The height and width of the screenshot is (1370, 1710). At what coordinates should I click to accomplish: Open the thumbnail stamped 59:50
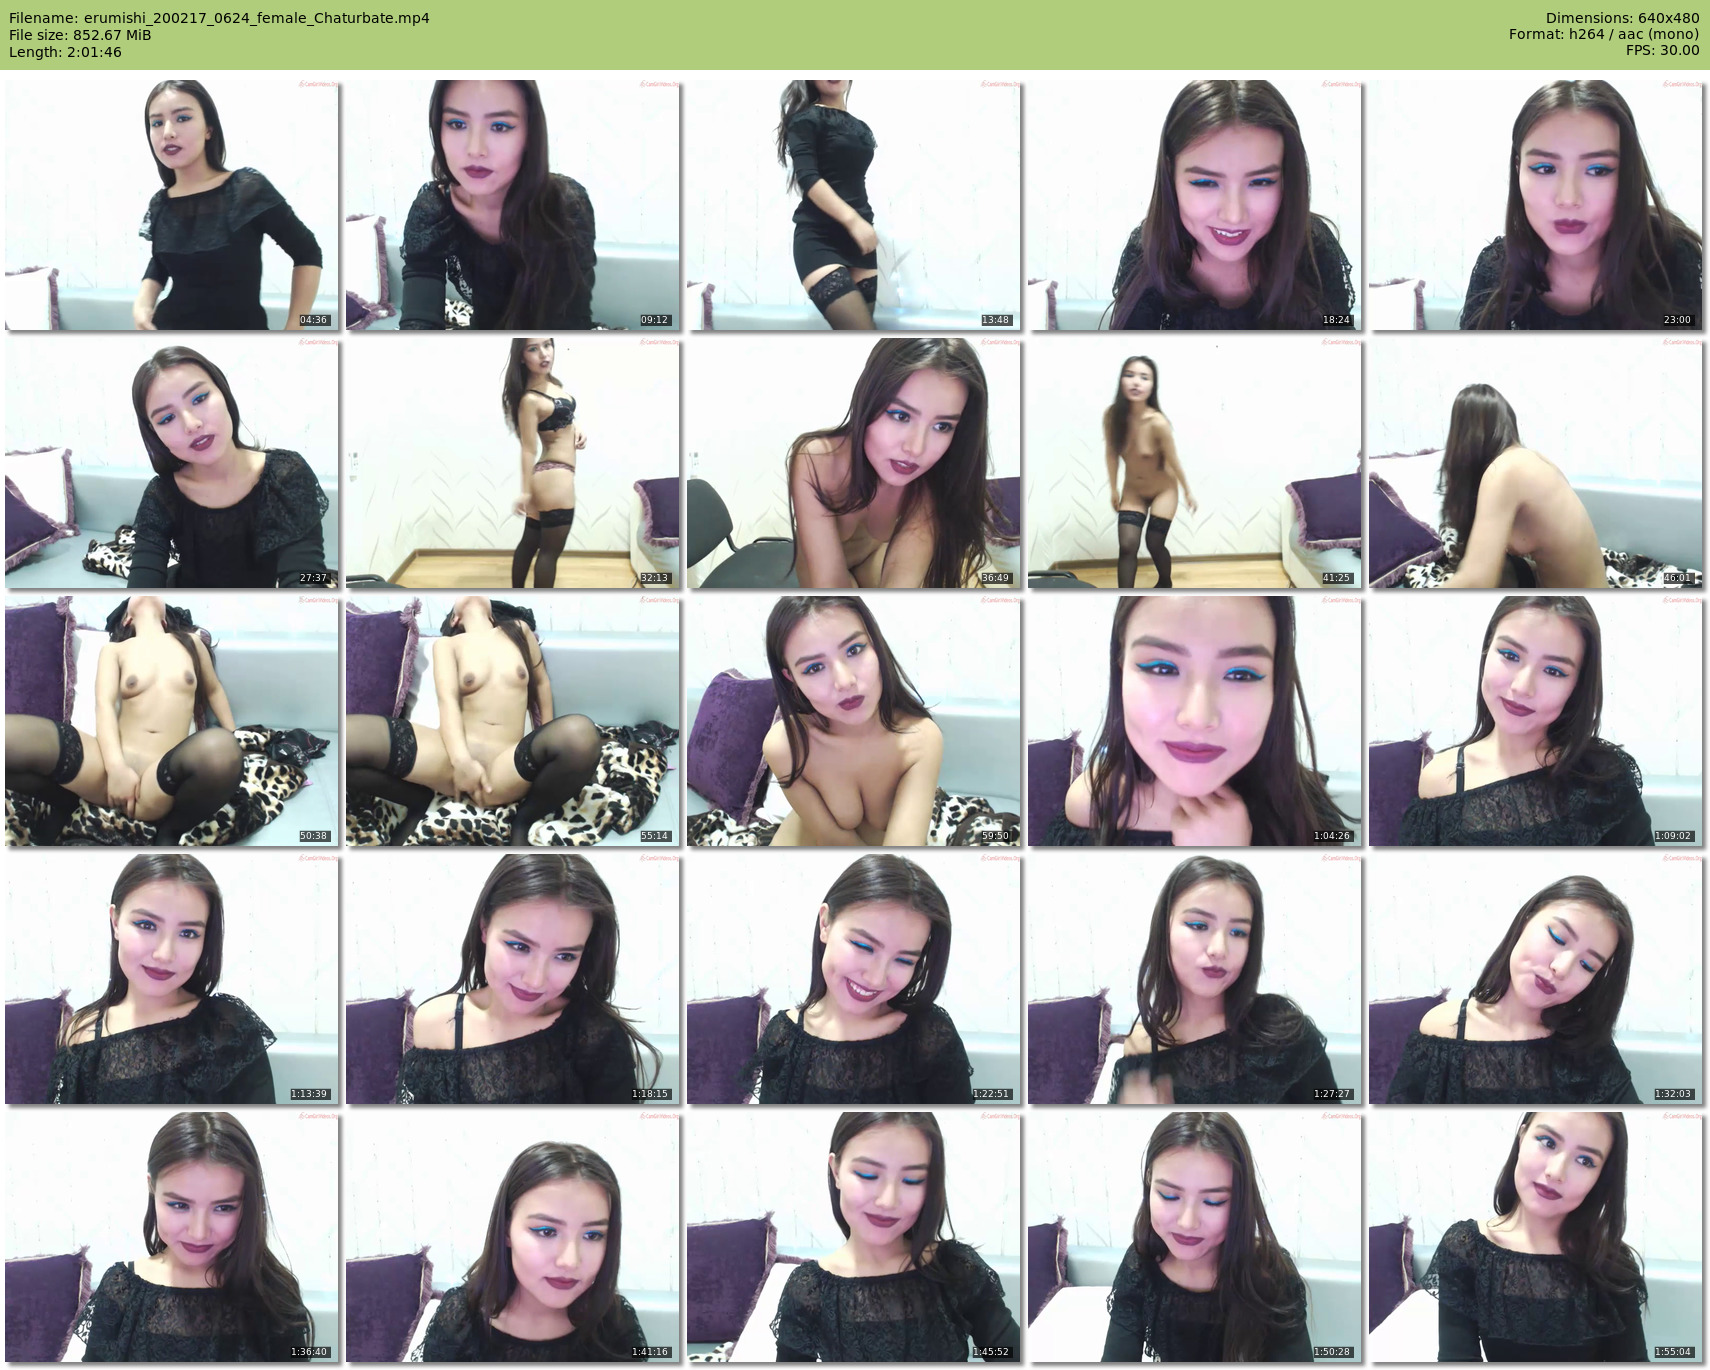coord(854,721)
